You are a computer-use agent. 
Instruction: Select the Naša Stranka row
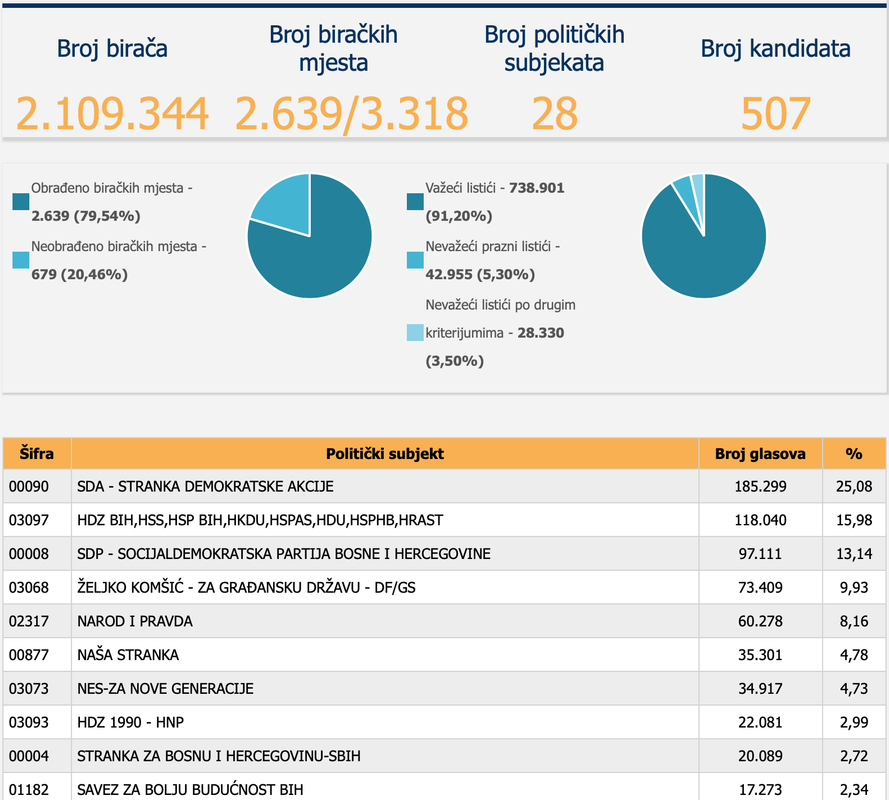point(444,655)
